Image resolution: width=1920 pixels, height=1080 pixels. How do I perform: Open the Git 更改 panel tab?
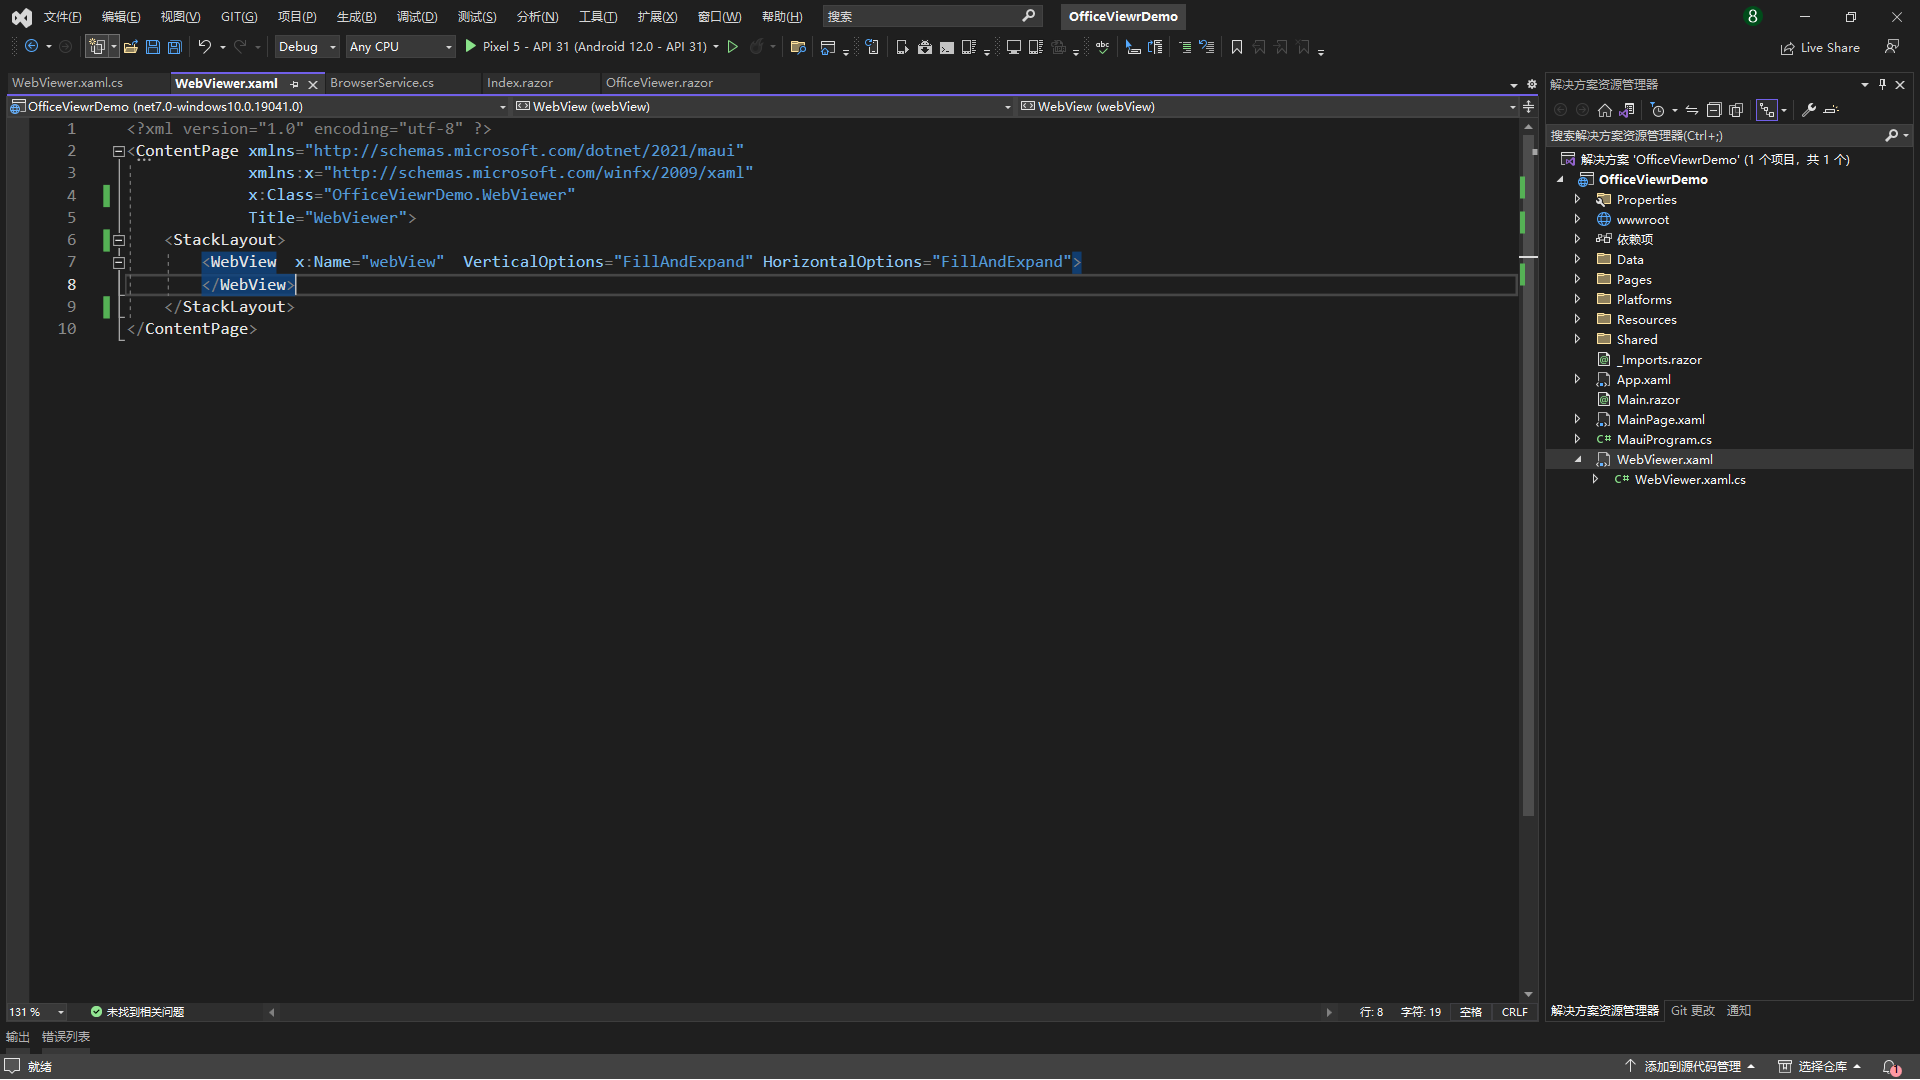click(x=1692, y=1011)
